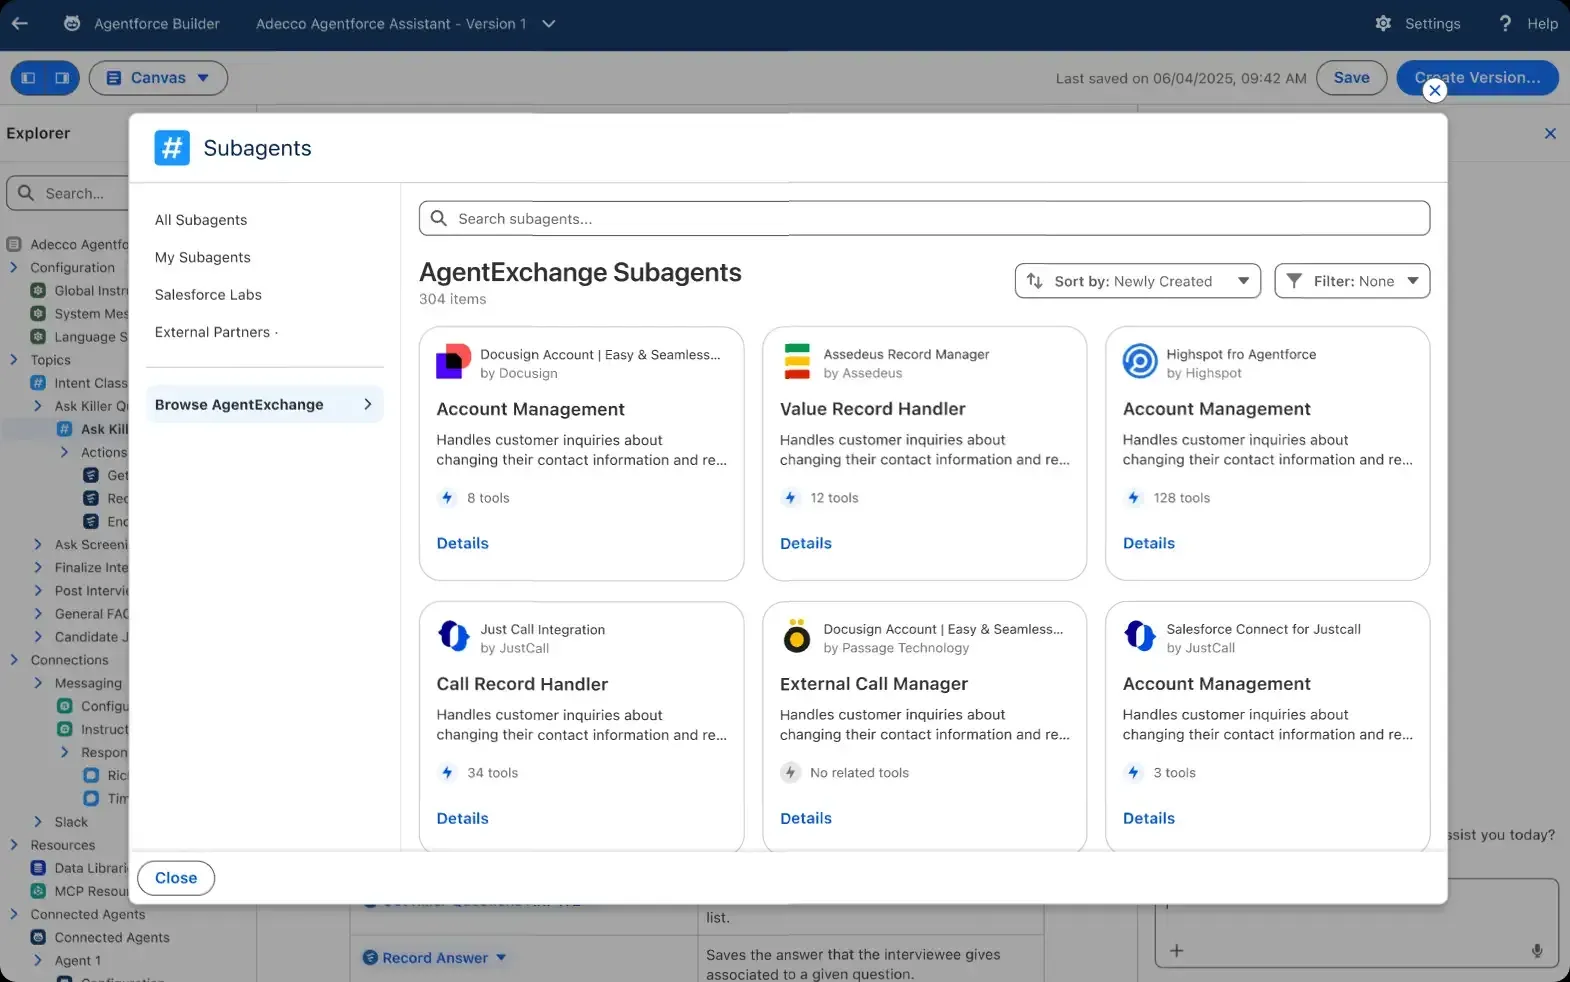This screenshot has height=982, width=1570.
Task: Open the Record Answer action dropdown
Action: point(501,958)
